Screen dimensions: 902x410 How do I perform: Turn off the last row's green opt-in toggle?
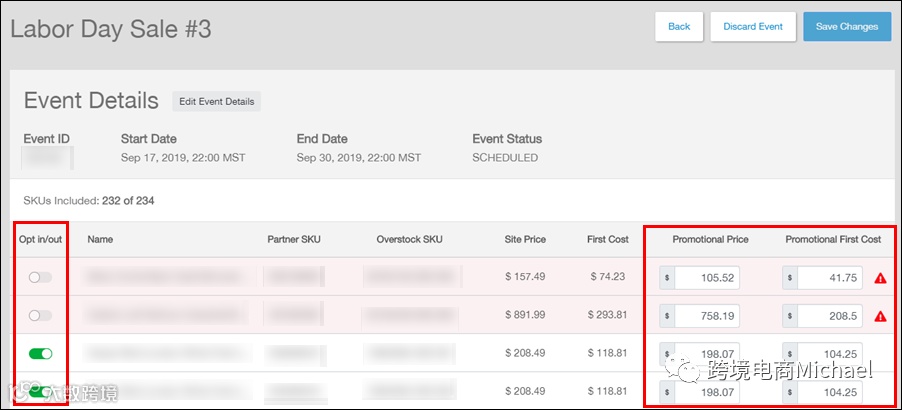[x=40, y=391]
